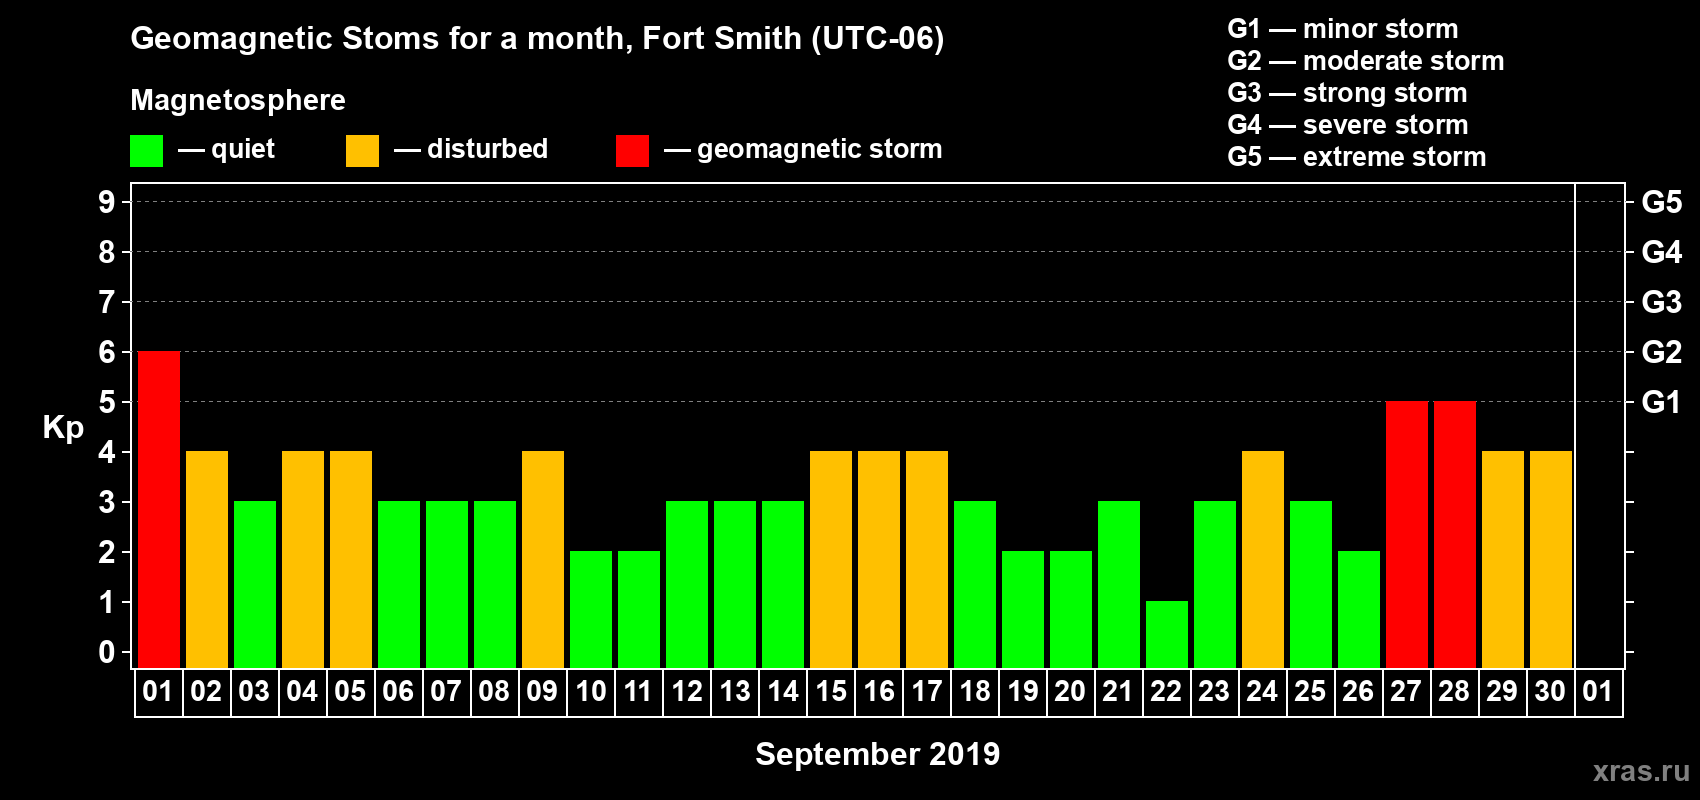1700x800 pixels.
Task: Click the 'G3 — strong storm' legend line
Action: click(x=1347, y=93)
